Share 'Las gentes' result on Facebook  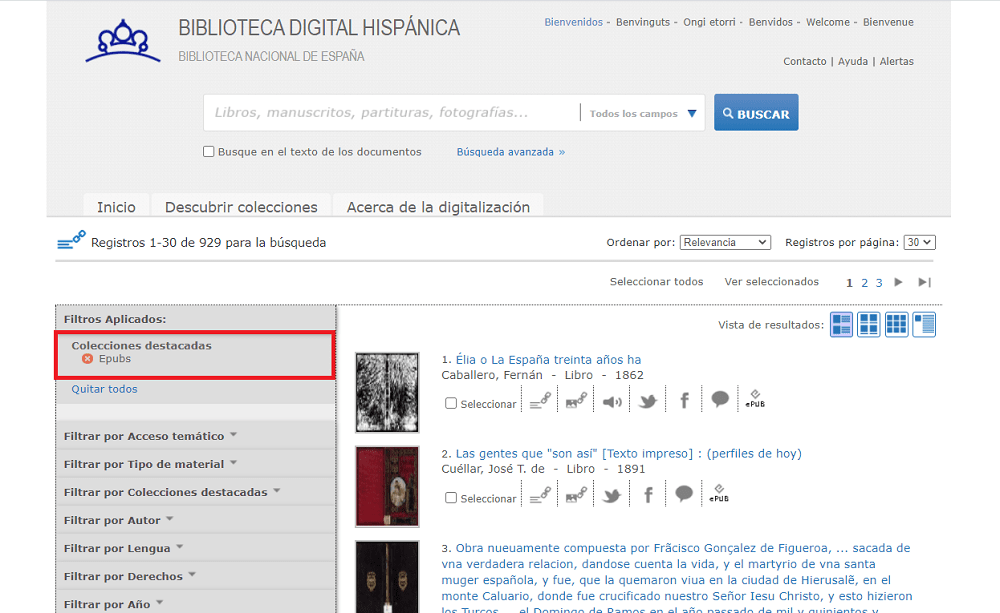point(649,495)
